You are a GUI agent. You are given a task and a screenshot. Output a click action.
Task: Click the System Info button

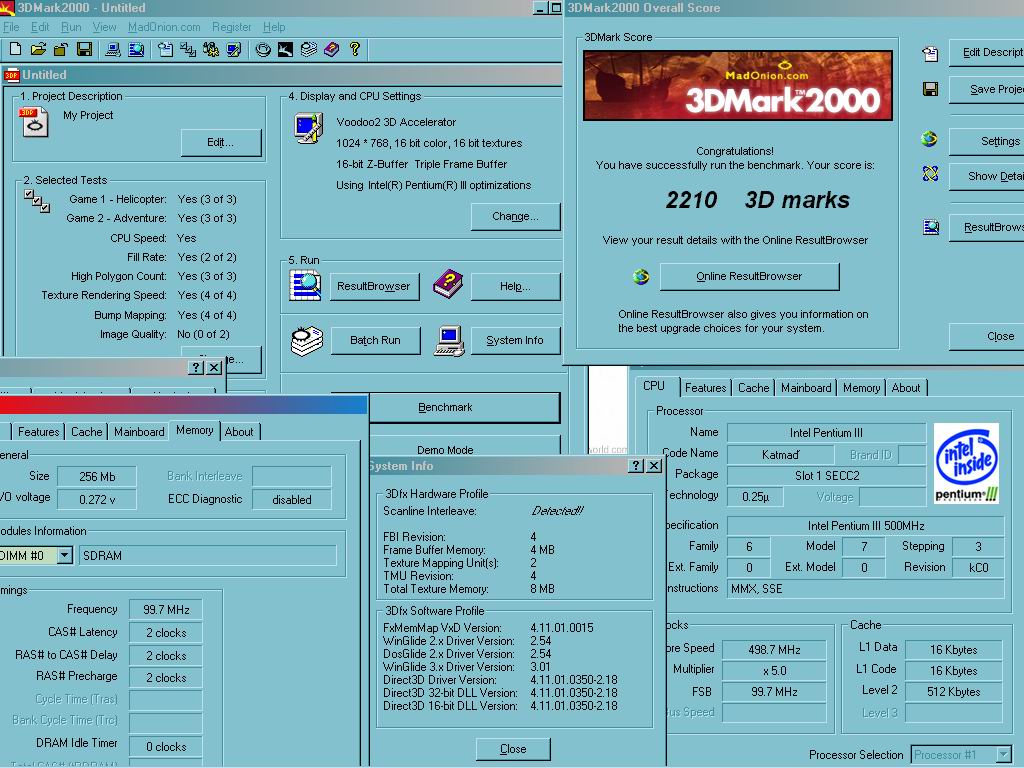pos(515,340)
